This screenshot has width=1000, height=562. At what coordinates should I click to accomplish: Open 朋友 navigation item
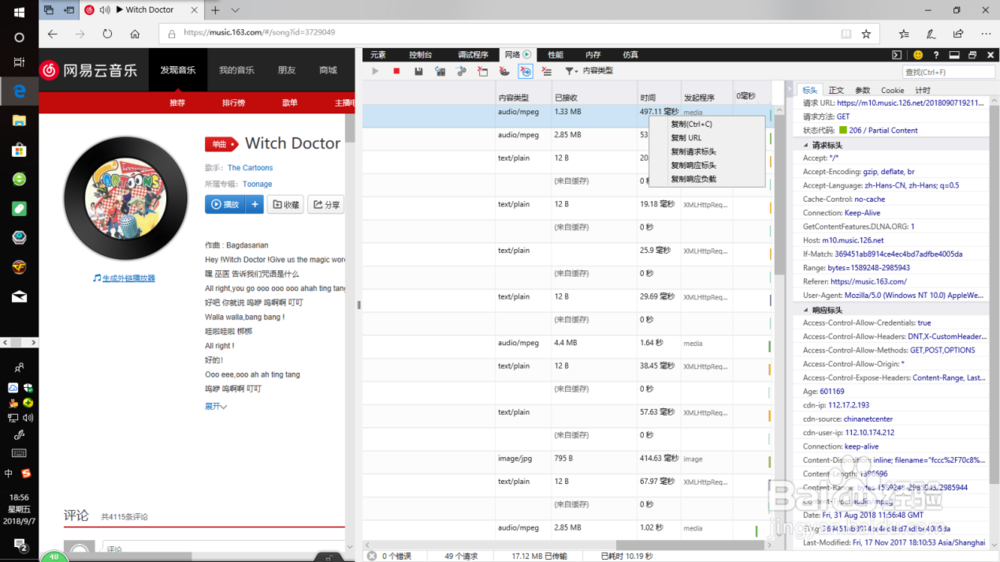[x=287, y=70]
